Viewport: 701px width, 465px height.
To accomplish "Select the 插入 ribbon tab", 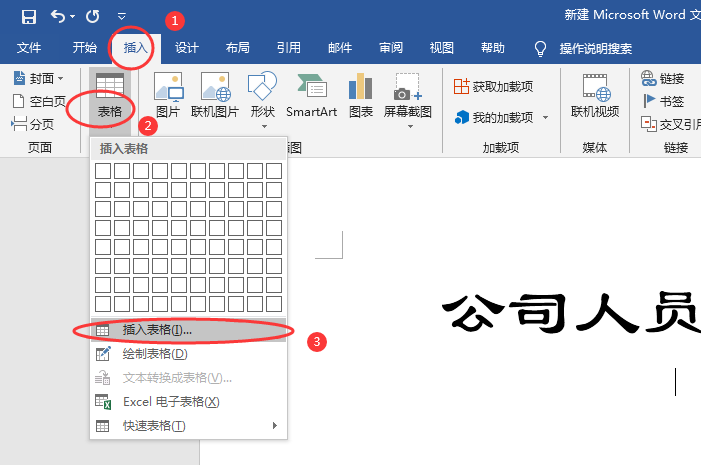I will (135, 47).
